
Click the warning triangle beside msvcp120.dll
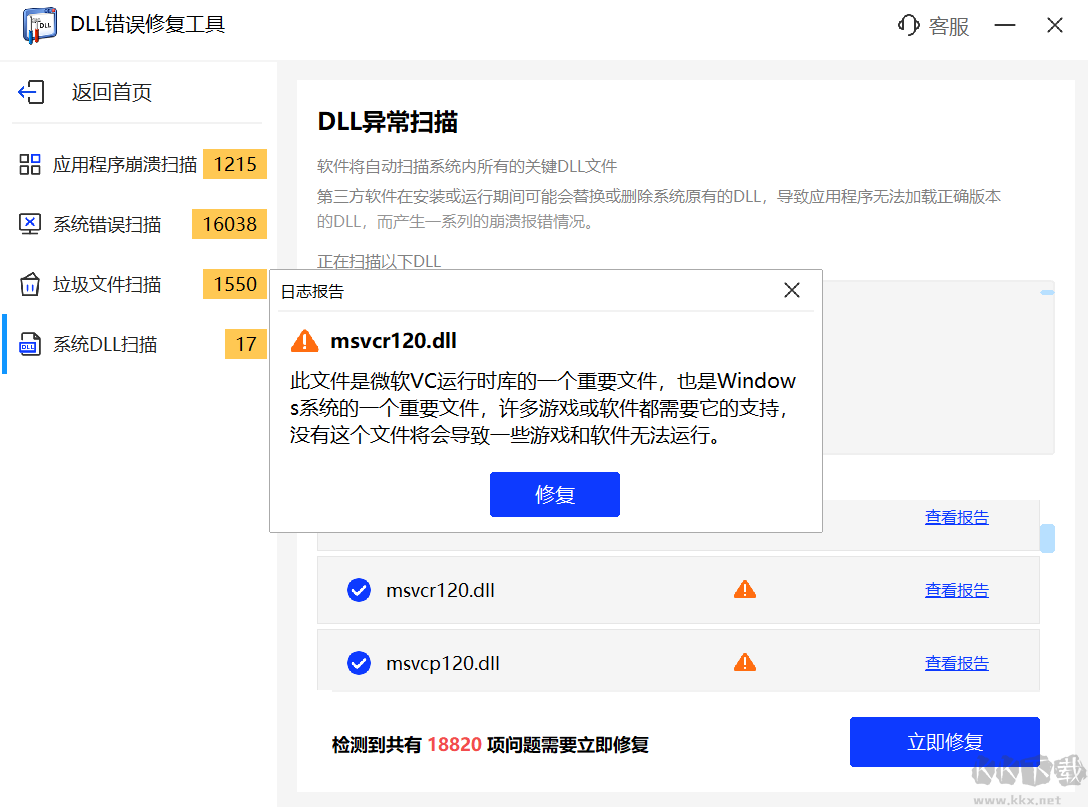tap(744, 662)
